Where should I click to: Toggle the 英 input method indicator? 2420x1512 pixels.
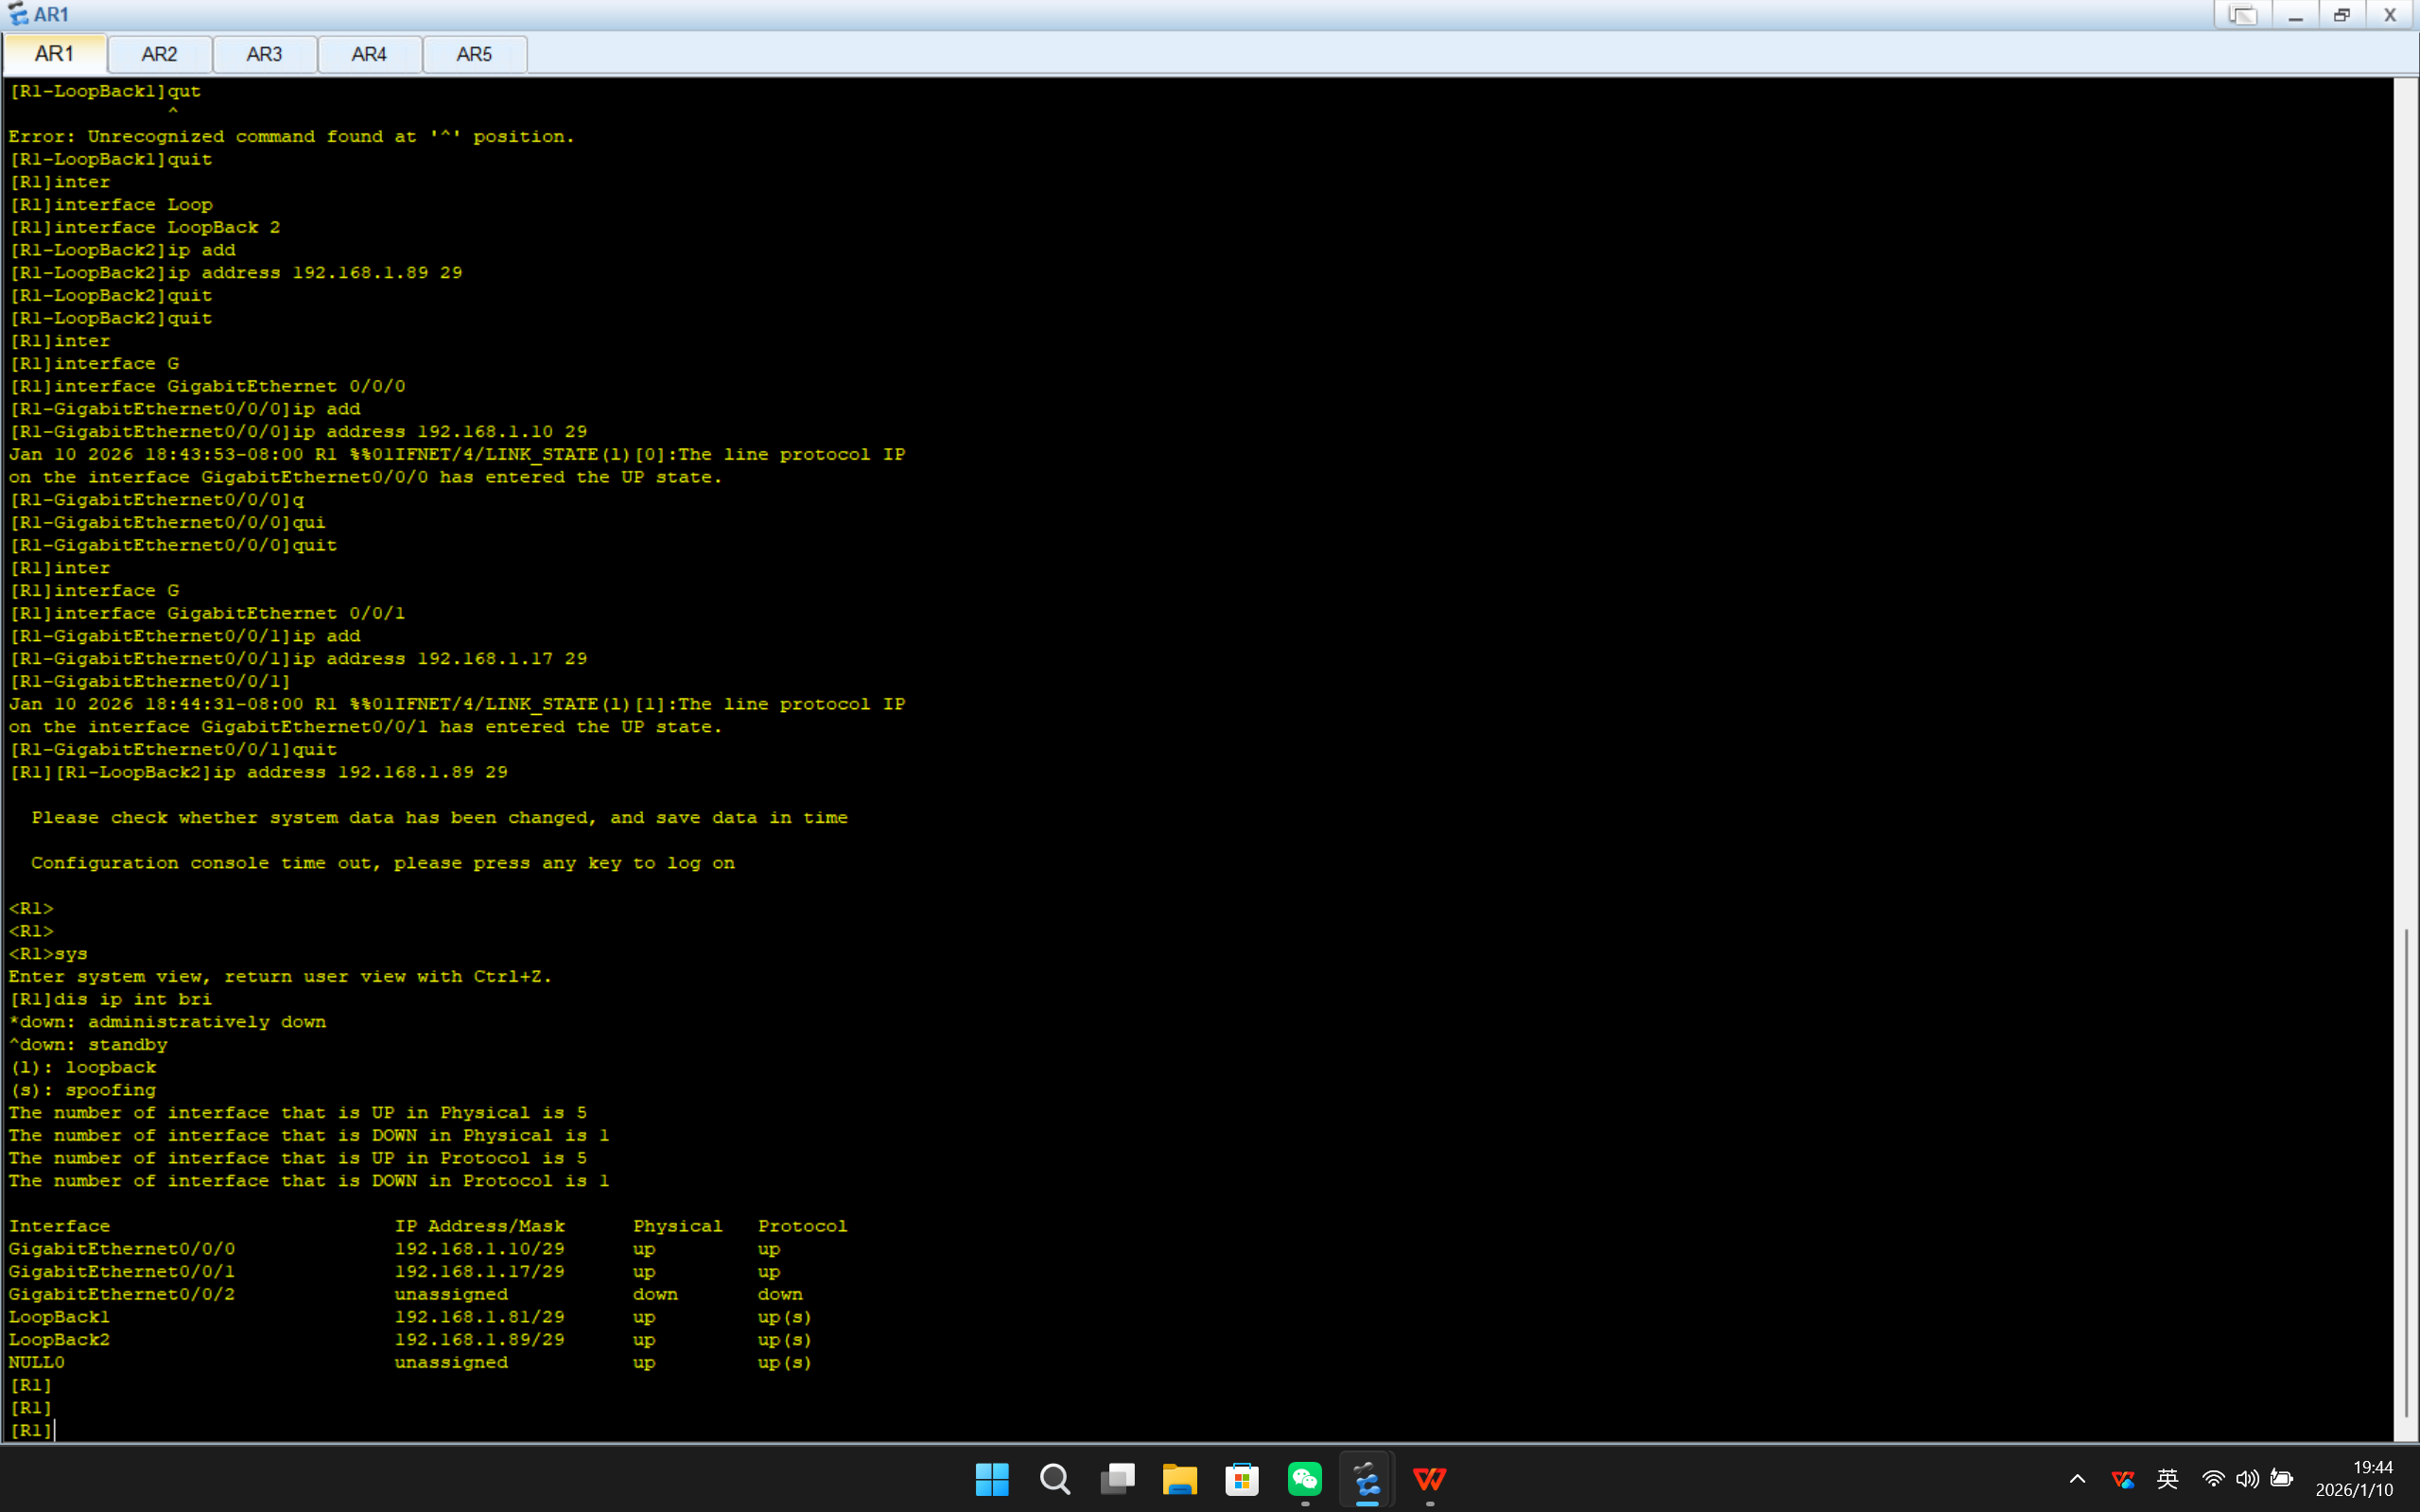(x=2167, y=1479)
